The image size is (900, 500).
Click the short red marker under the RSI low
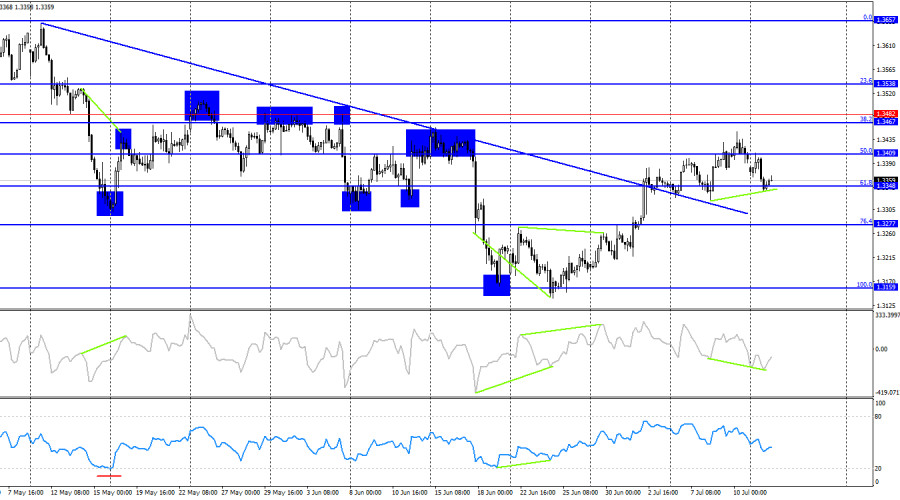pos(109,476)
